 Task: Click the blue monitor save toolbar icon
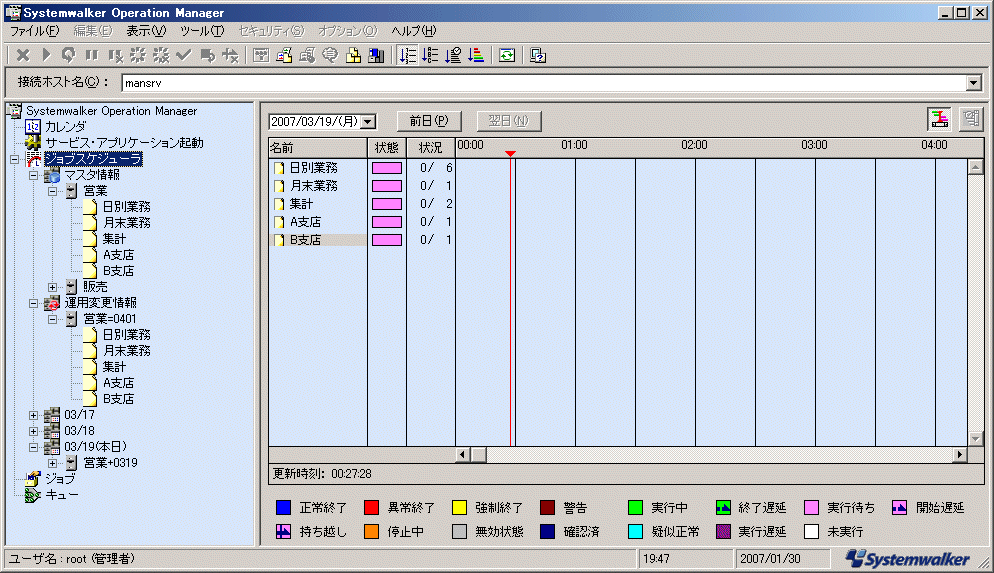click(376, 56)
